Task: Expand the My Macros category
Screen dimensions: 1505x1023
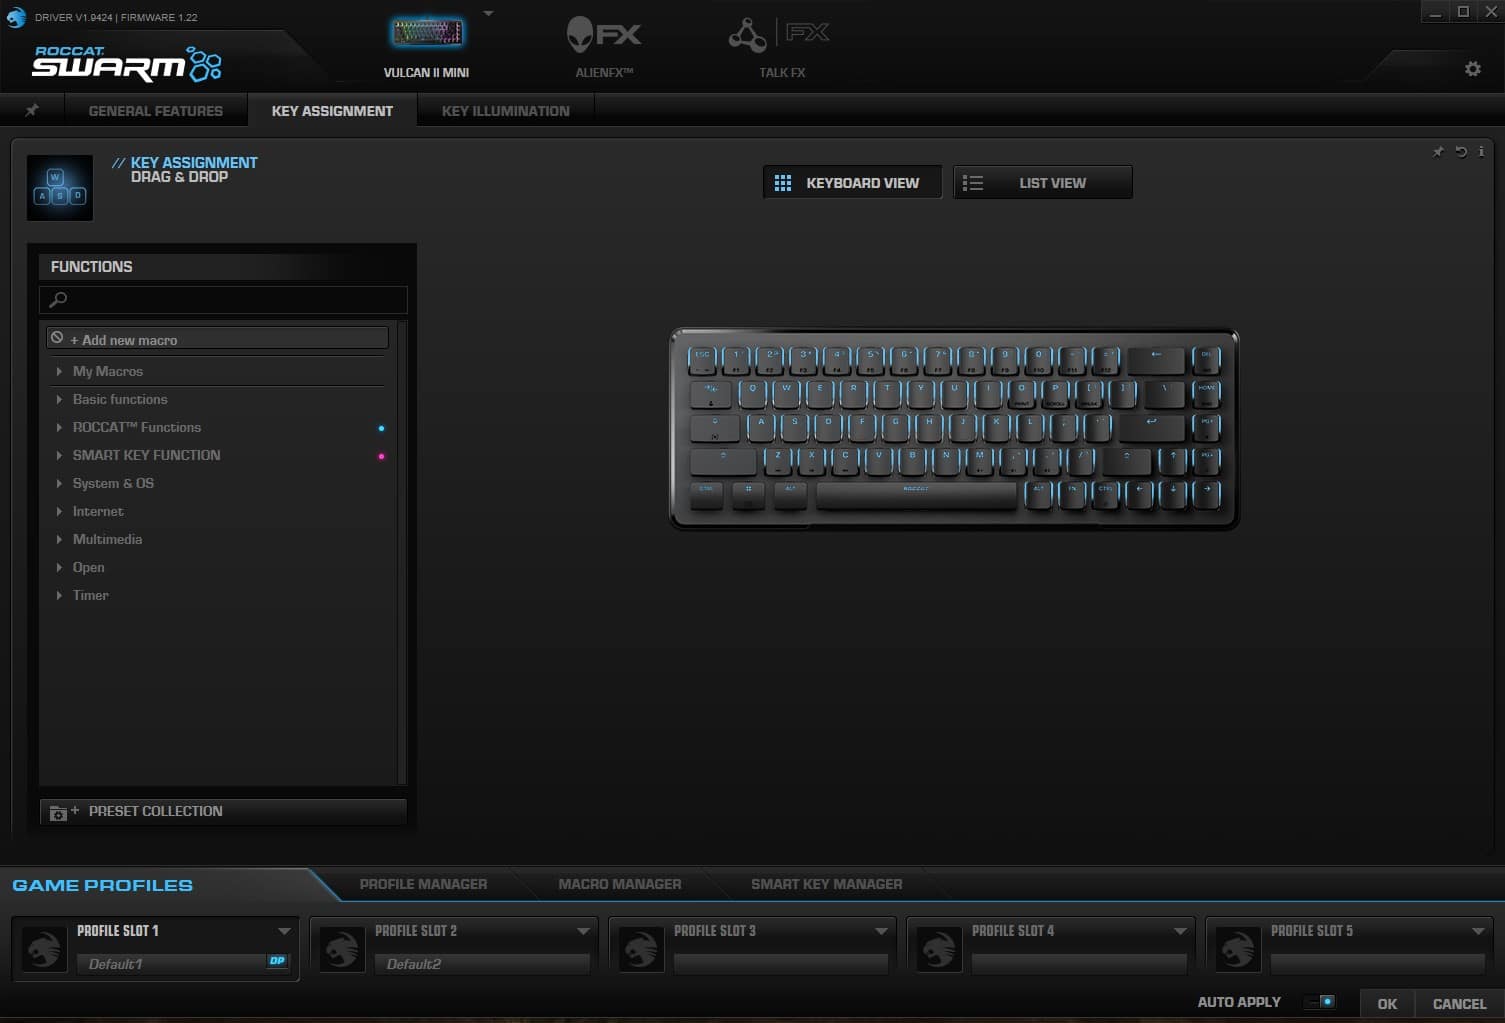Action: coord(60,371)
